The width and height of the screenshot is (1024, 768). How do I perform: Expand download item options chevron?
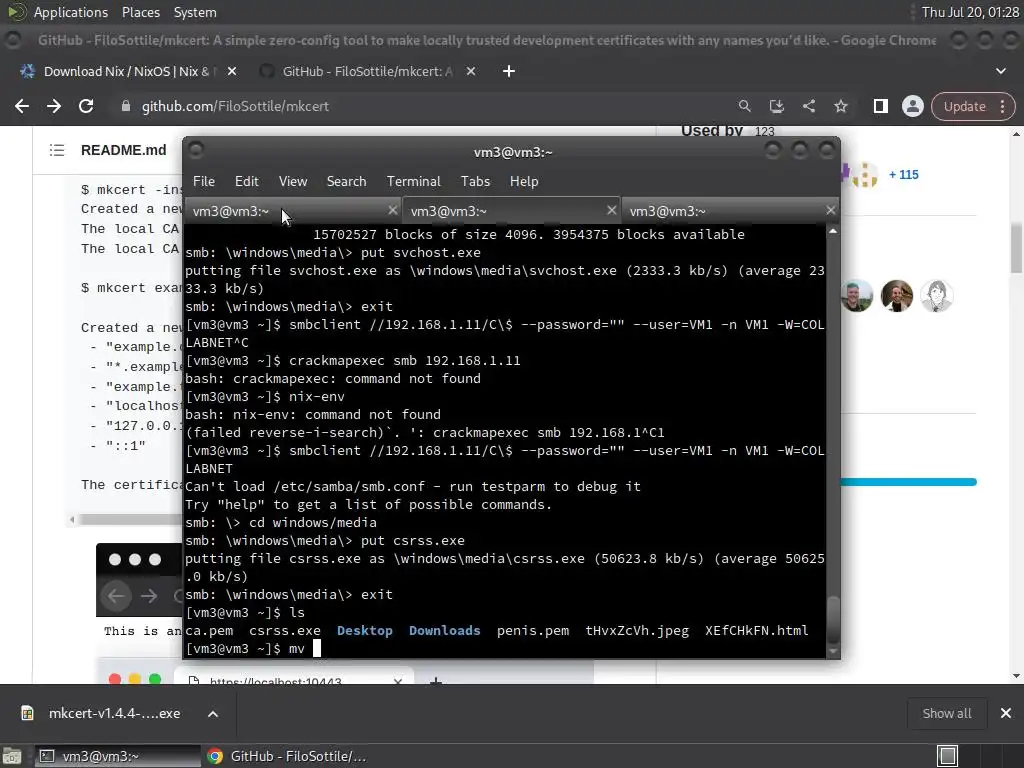click(213, 714)
